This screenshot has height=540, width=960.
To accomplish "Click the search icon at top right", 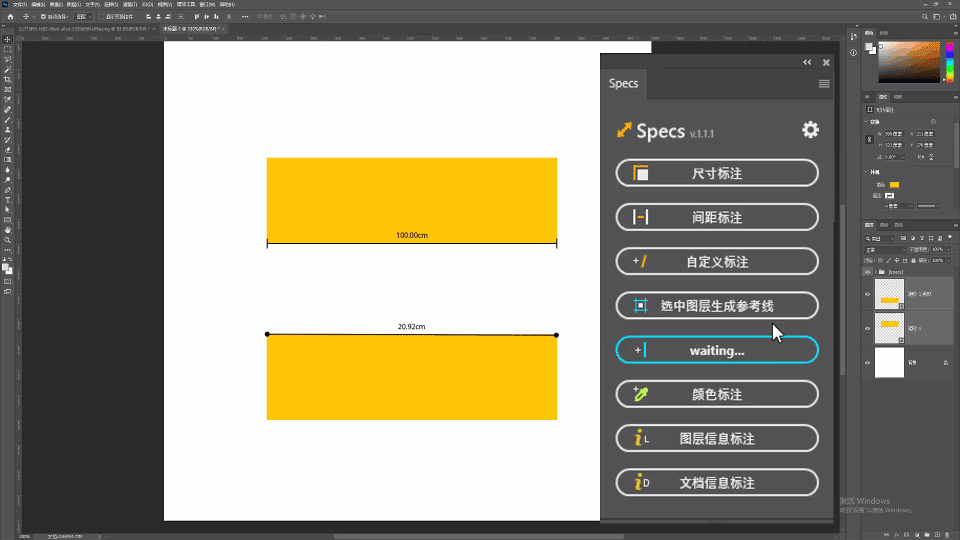I will point(924,17).
